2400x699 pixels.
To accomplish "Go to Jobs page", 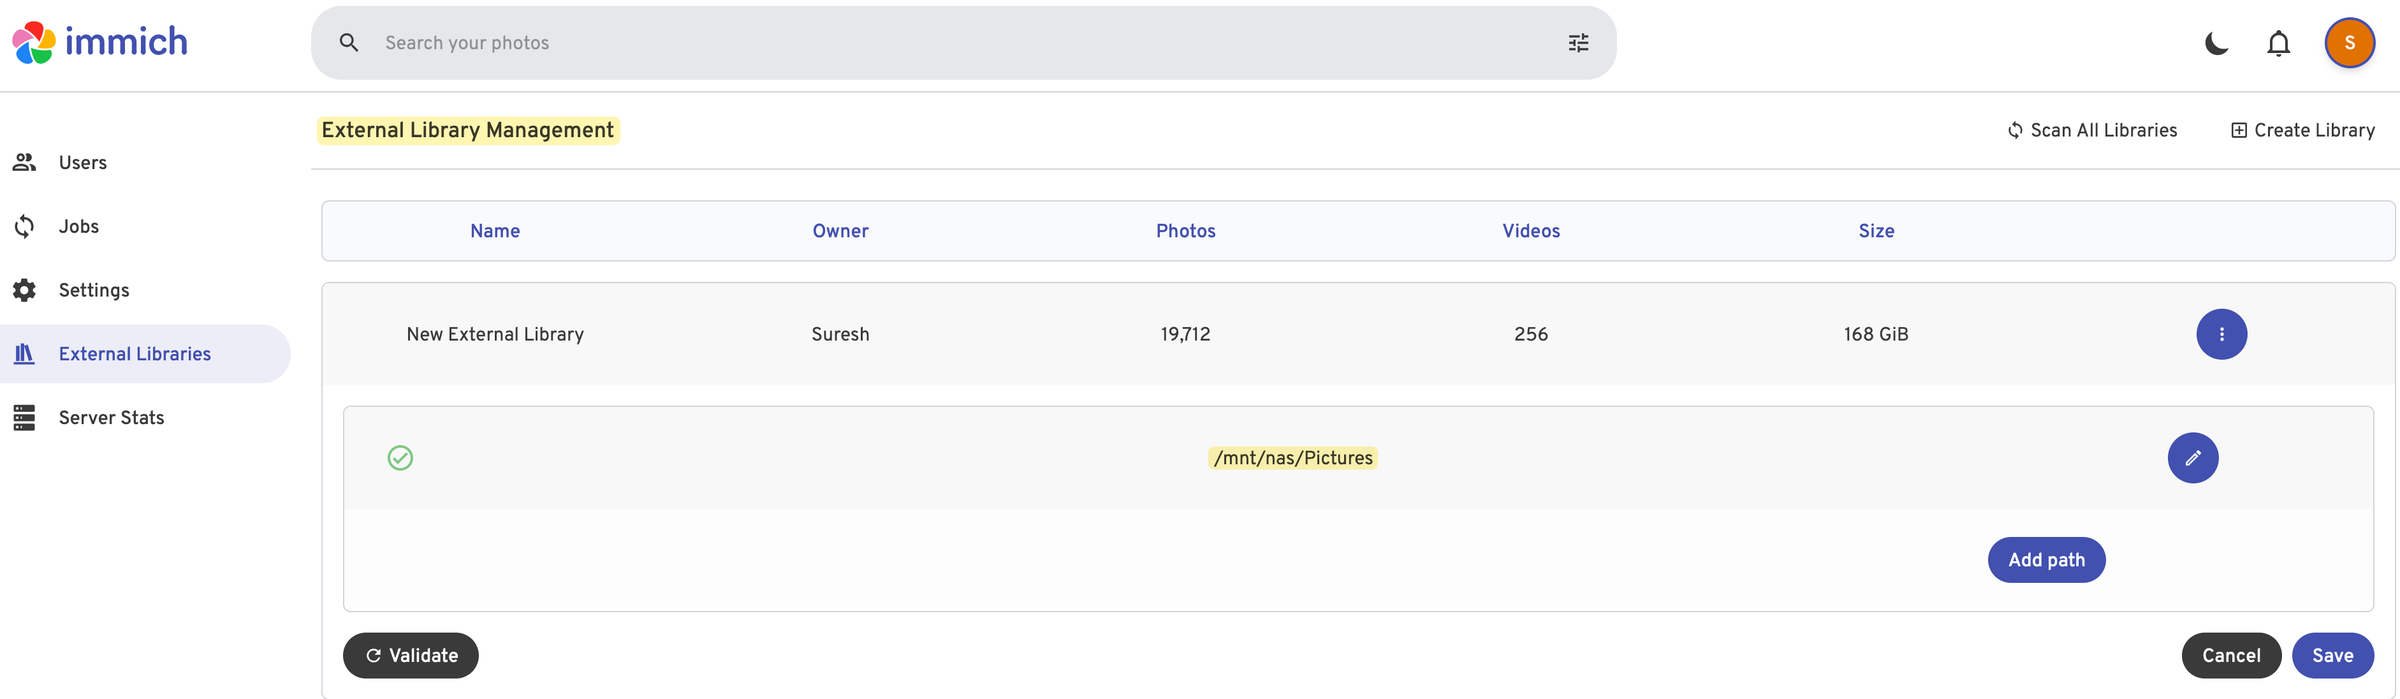I will [78, 227].
